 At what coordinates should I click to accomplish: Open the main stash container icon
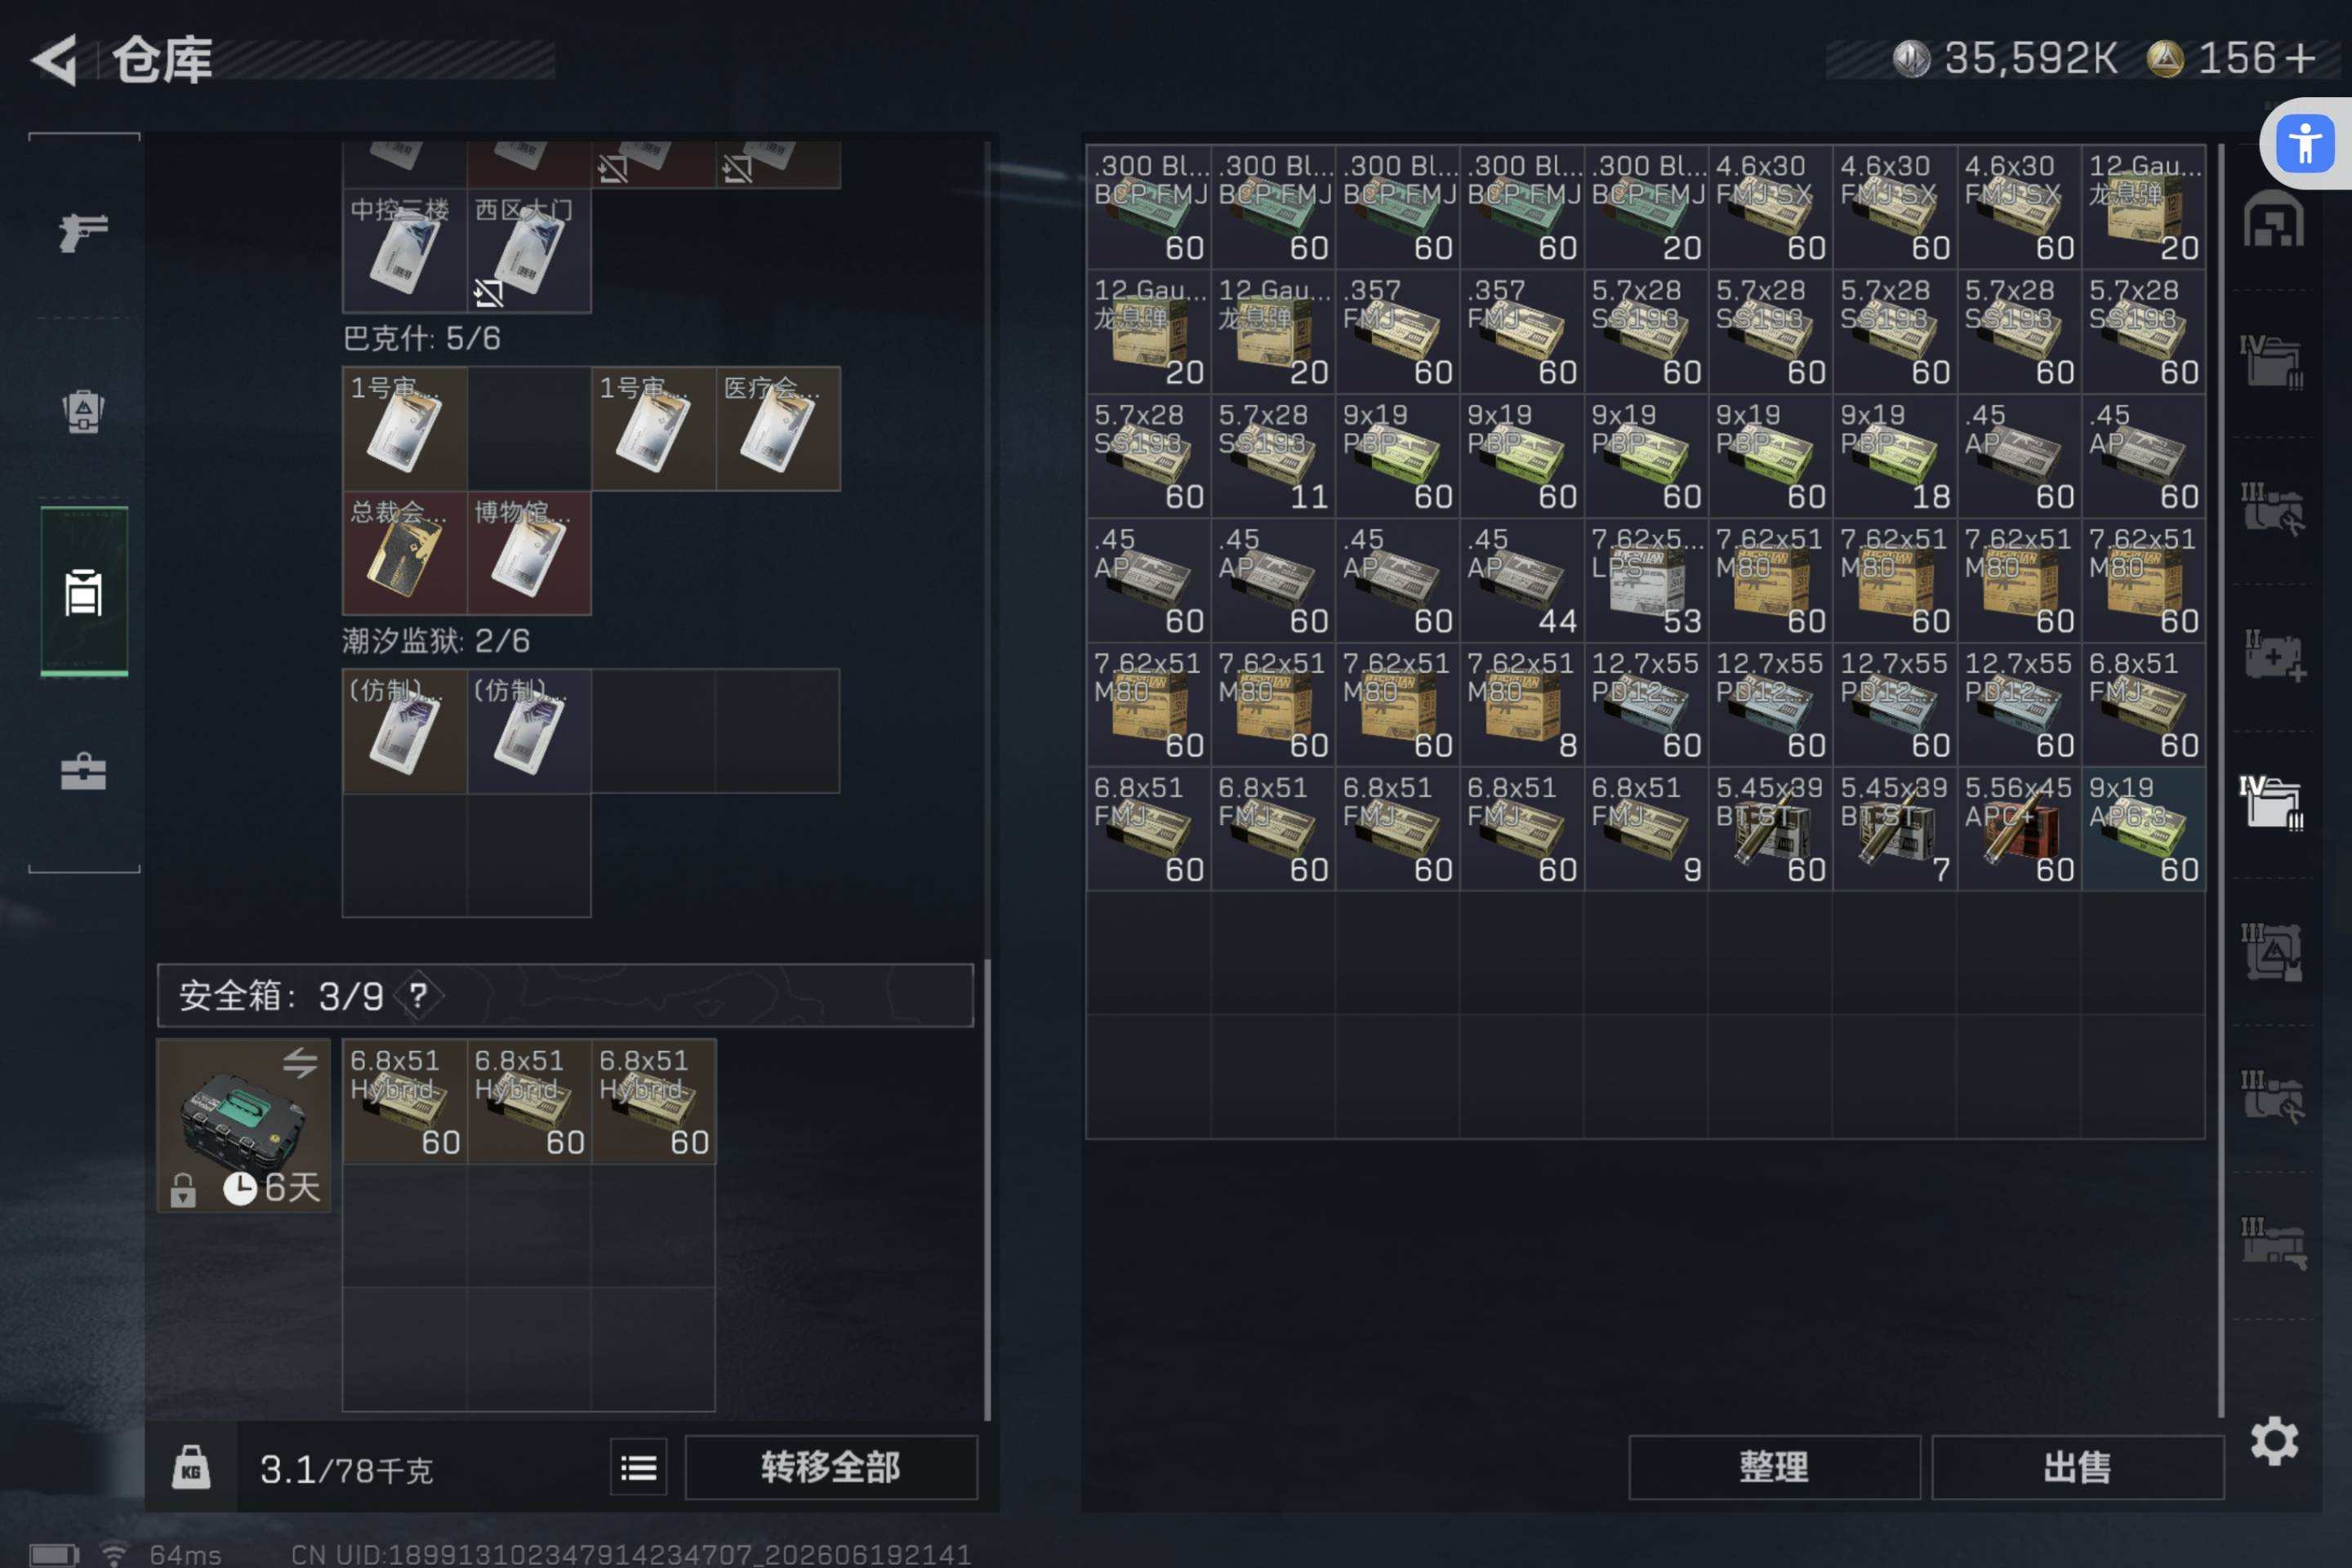[x=2273, y=219]
